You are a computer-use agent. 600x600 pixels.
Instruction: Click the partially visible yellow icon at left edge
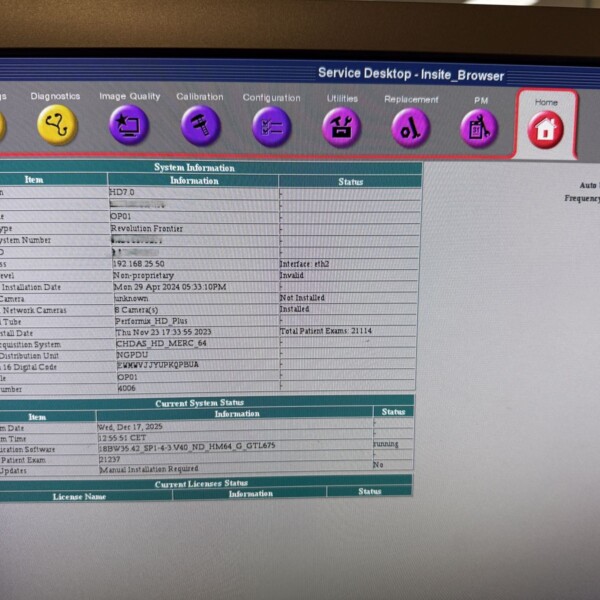click(x=2, y=125)
